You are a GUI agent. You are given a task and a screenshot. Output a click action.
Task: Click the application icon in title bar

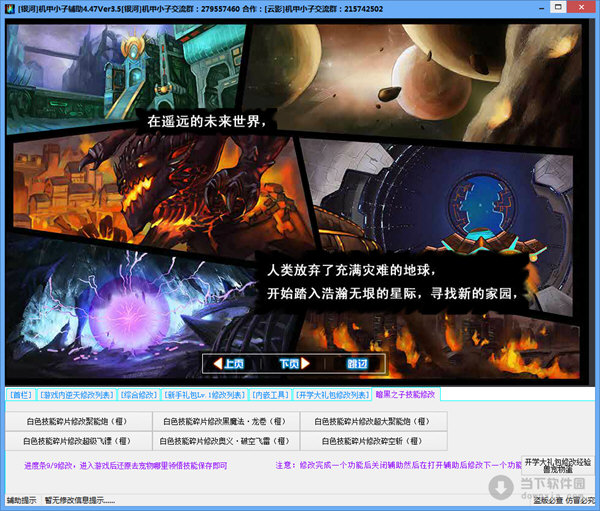point(9,8)
